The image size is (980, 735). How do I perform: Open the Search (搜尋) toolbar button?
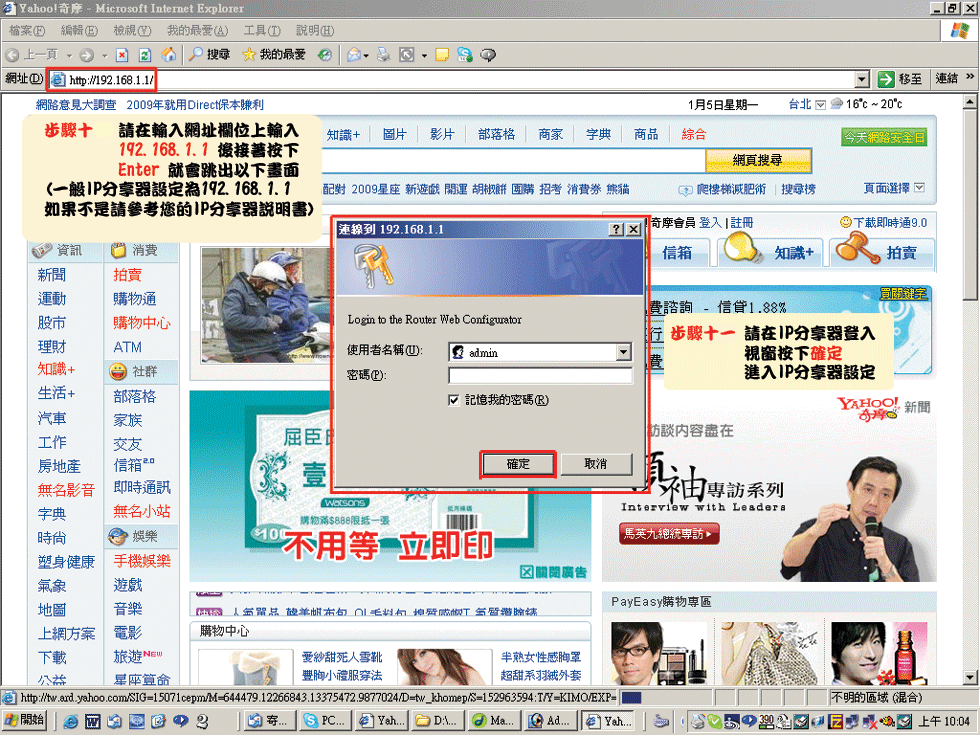(x=209, y=54)
